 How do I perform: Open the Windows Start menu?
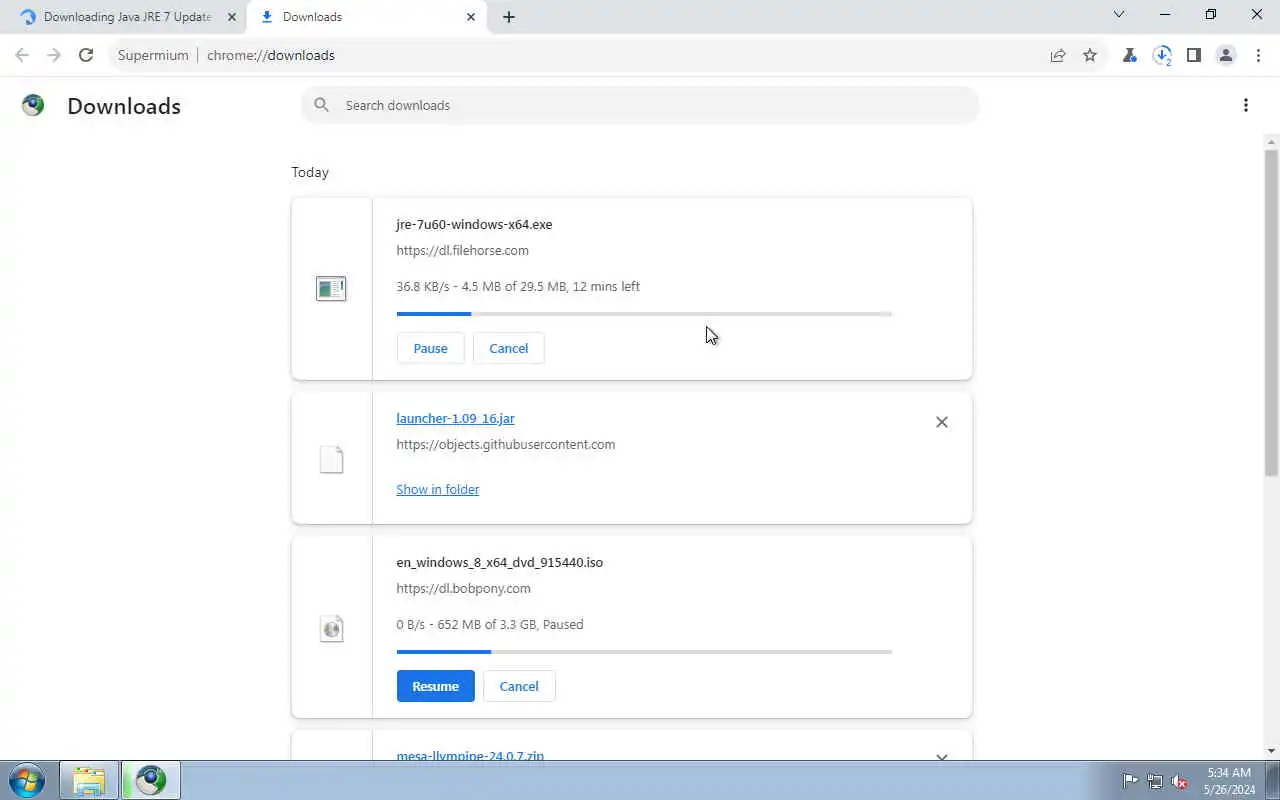pos(26,780)
